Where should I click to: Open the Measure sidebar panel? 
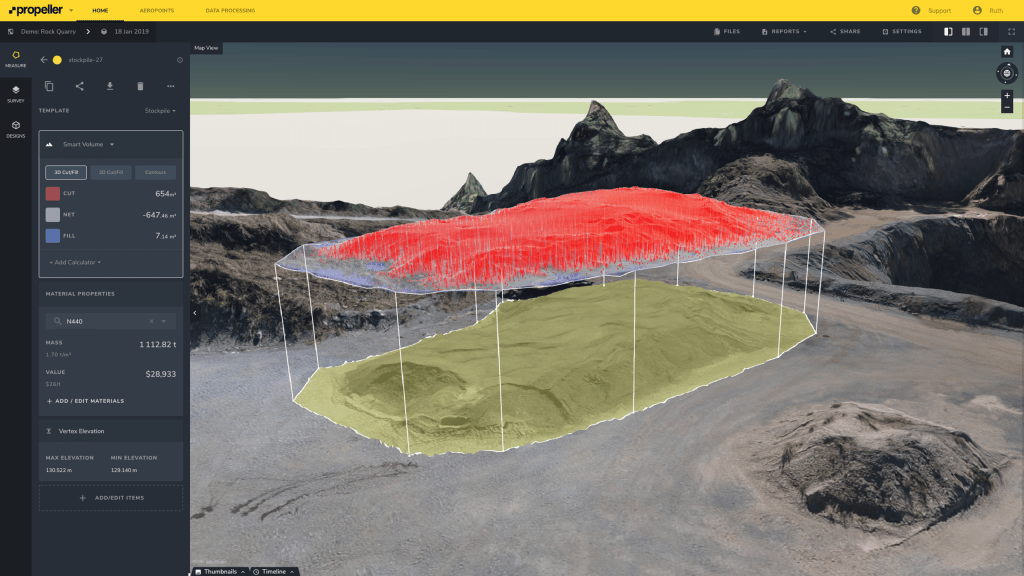click(15, 58)
